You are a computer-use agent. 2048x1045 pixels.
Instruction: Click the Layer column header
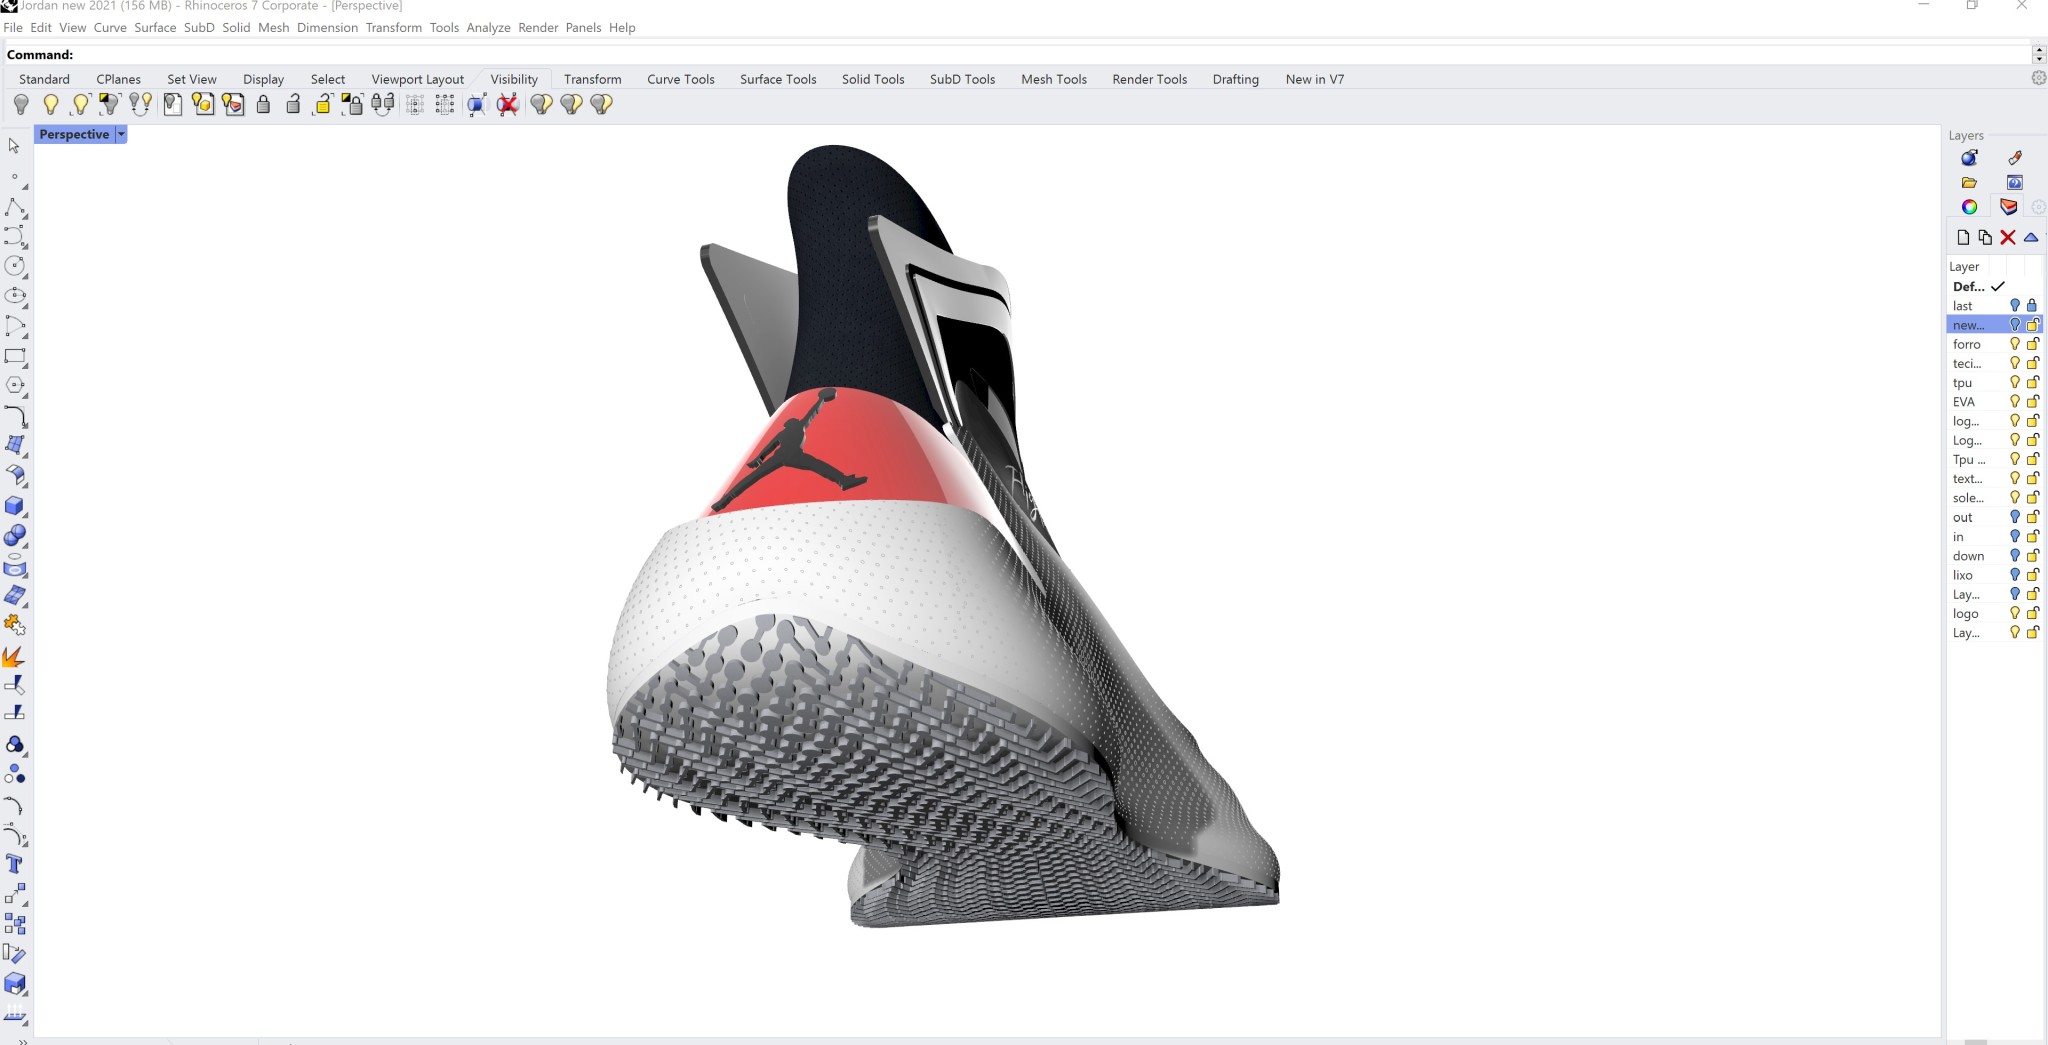(x=1964, y=266)
